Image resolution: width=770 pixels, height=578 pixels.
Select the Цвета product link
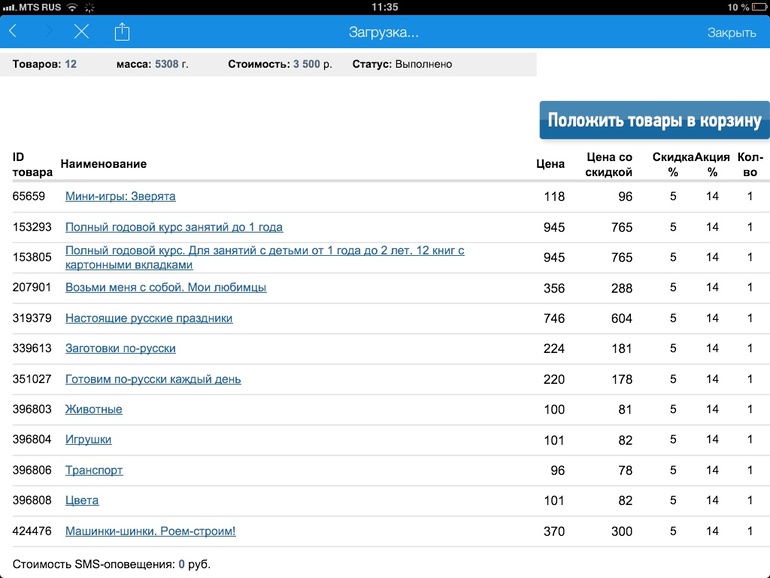82,500
